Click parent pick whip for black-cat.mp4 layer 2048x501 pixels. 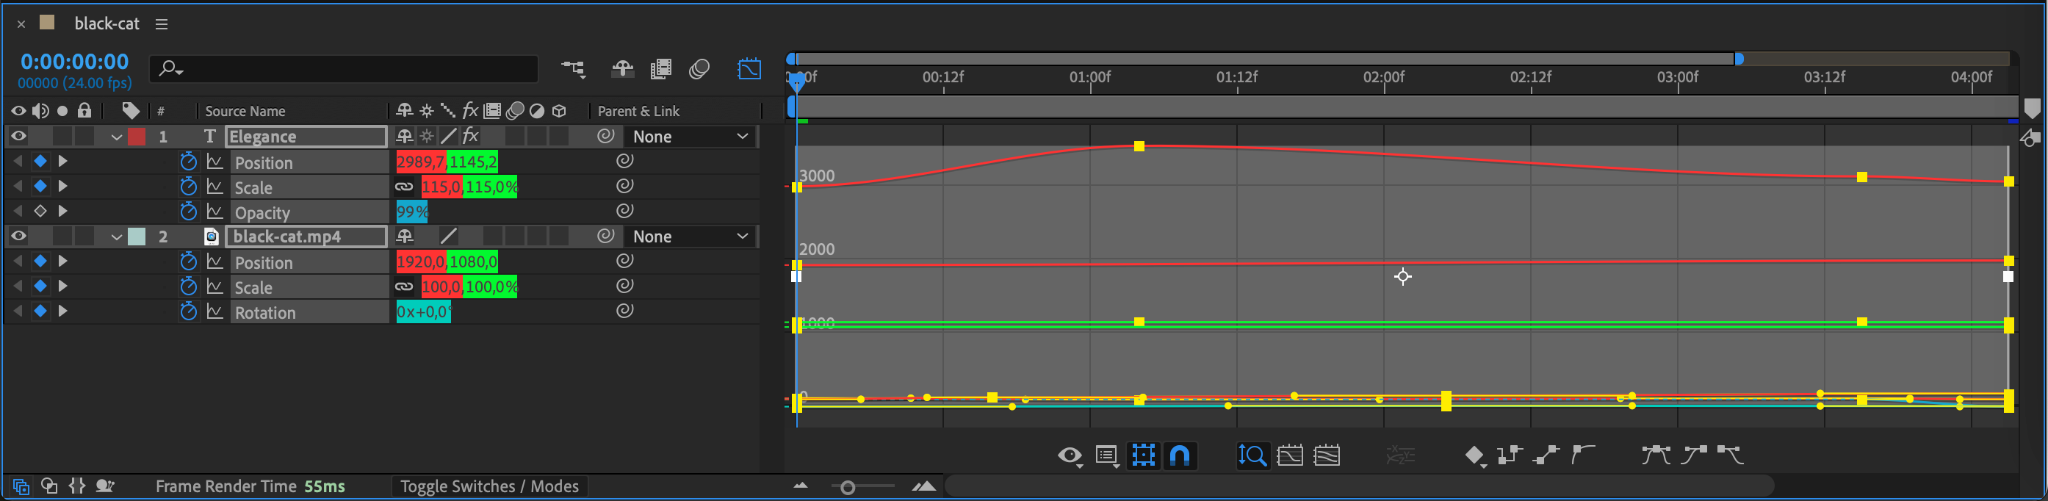605,236
